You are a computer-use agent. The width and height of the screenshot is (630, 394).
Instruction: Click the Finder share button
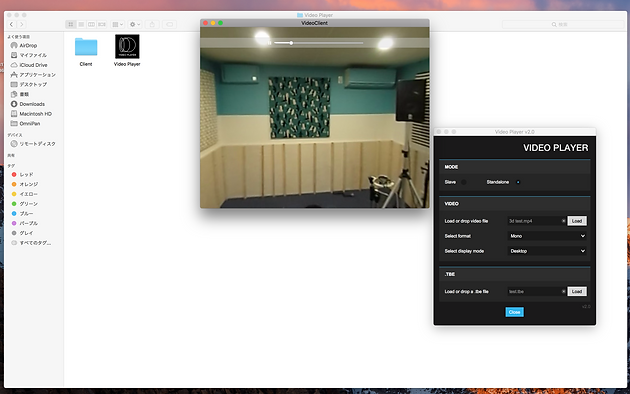click(x=152, y=24)
